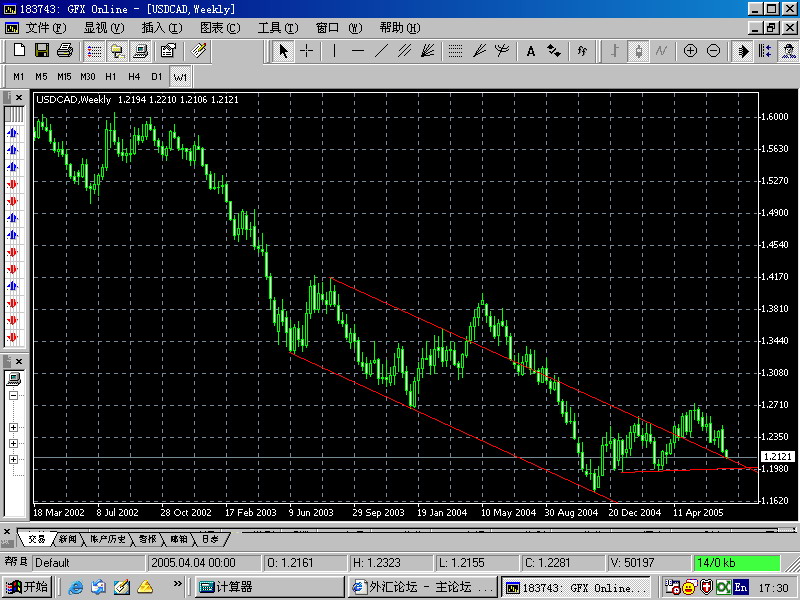Draw a vertical line tool

coord(334,51)
